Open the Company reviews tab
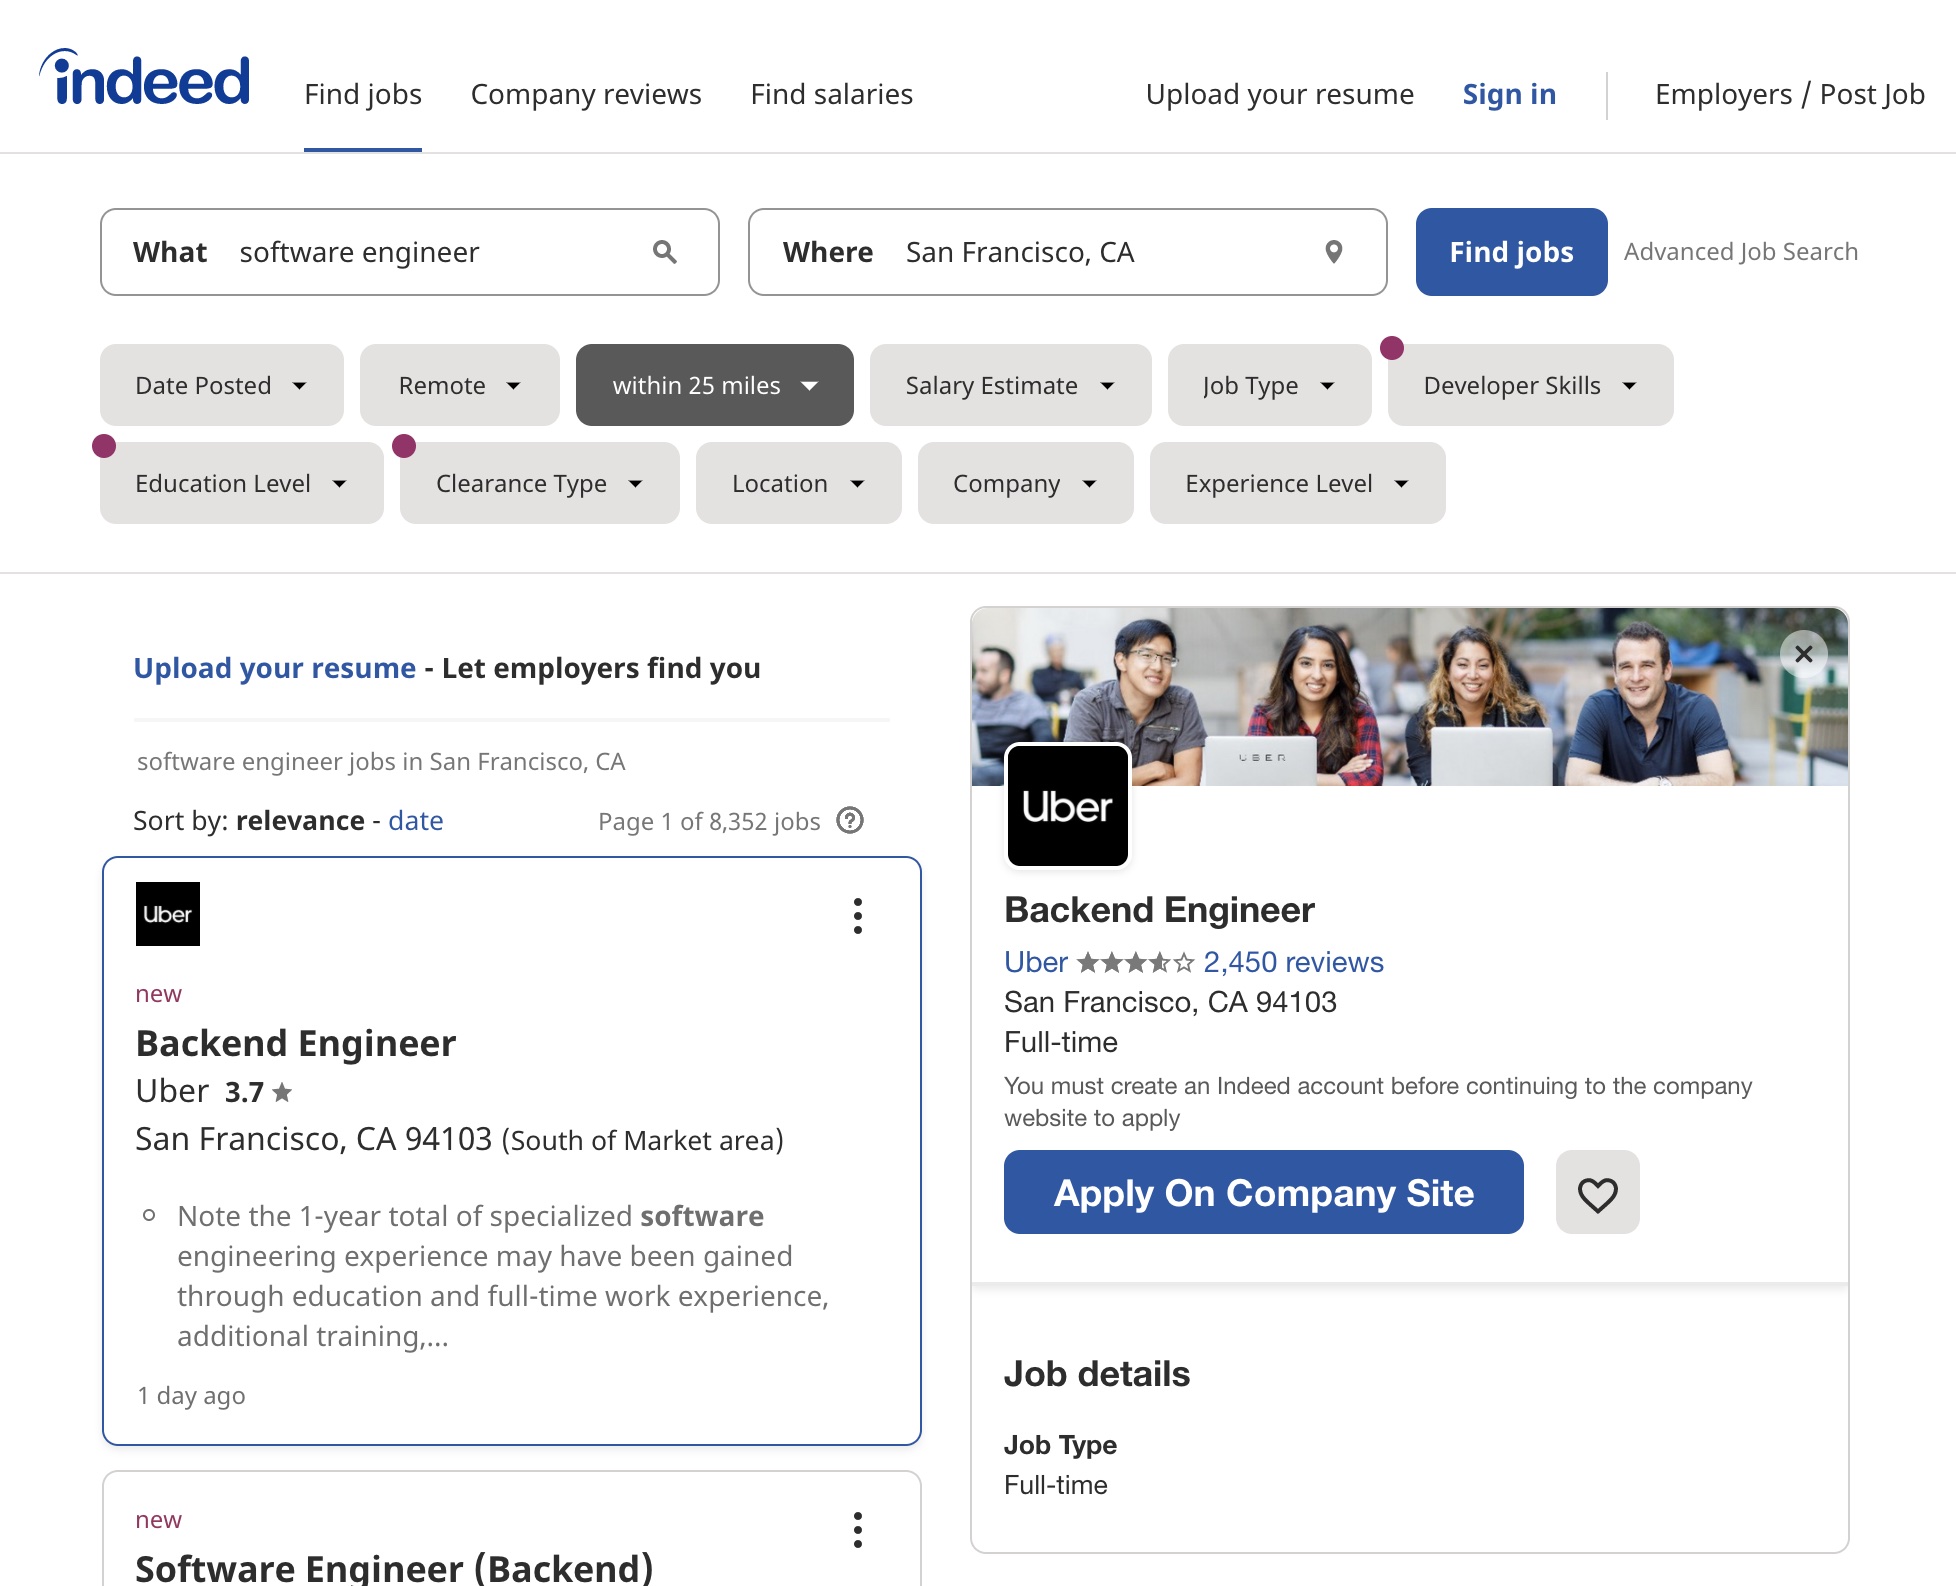The width and height of the screenshot is (1956, 1586). [586, 94]
